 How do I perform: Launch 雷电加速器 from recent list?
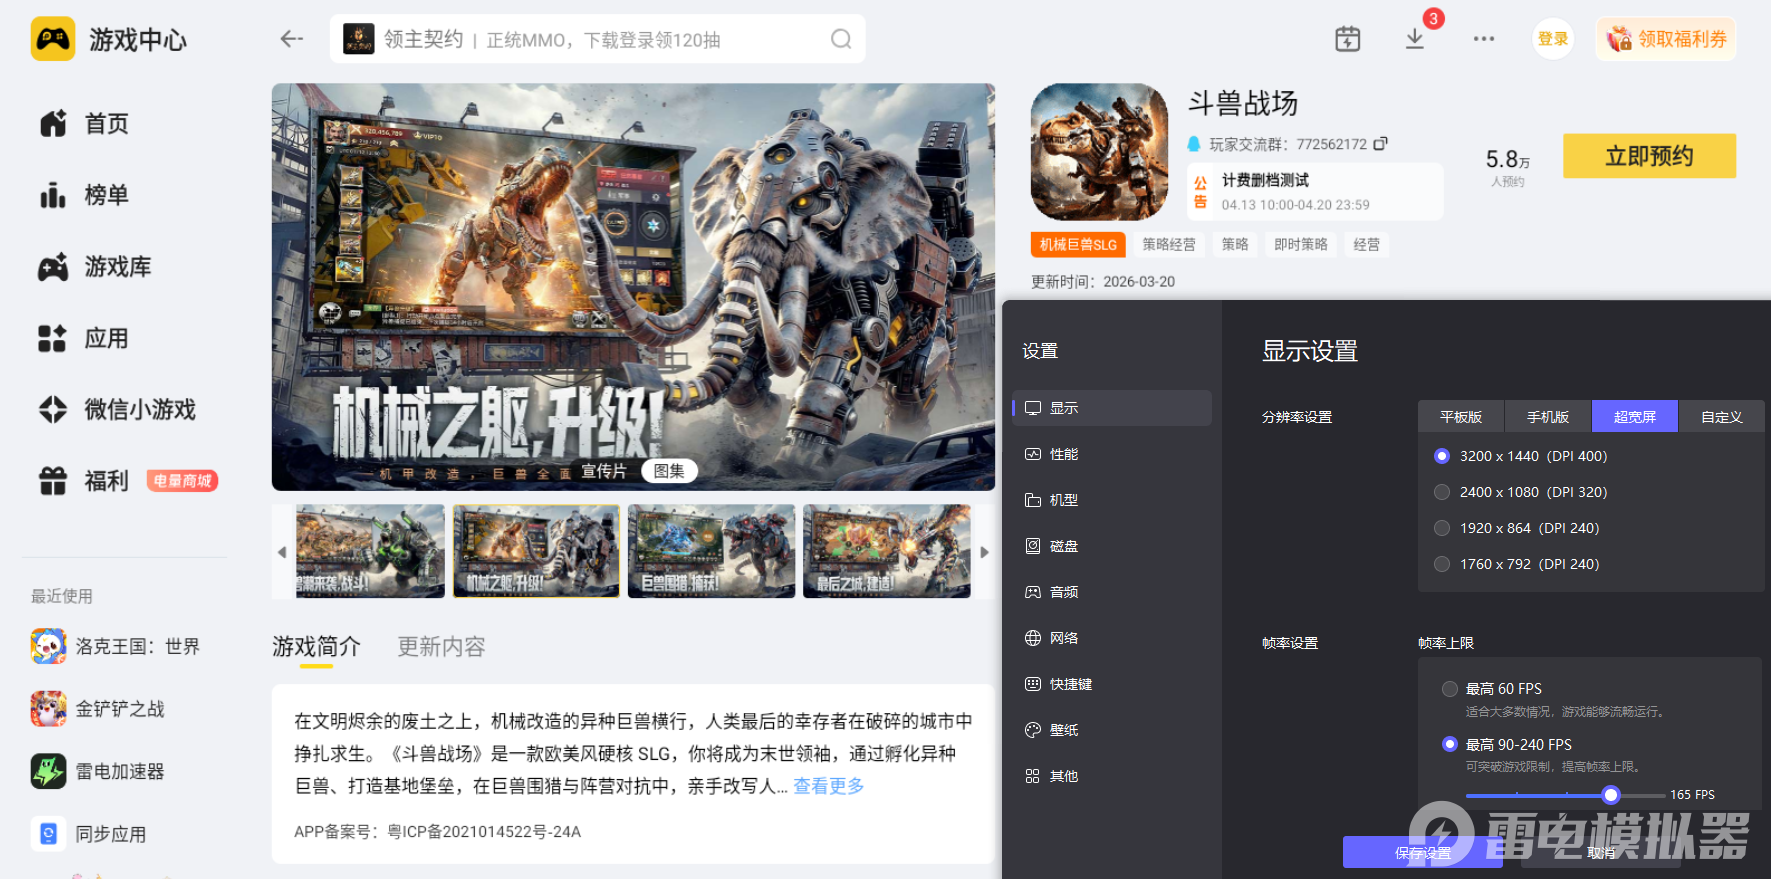click(x=98, y=771)
